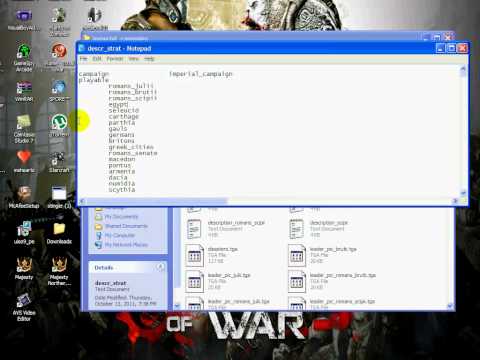Select leader_pic_romans_brutii.tga file icon
This screenshot has width=480, height=360.
[x=297, y=281]
